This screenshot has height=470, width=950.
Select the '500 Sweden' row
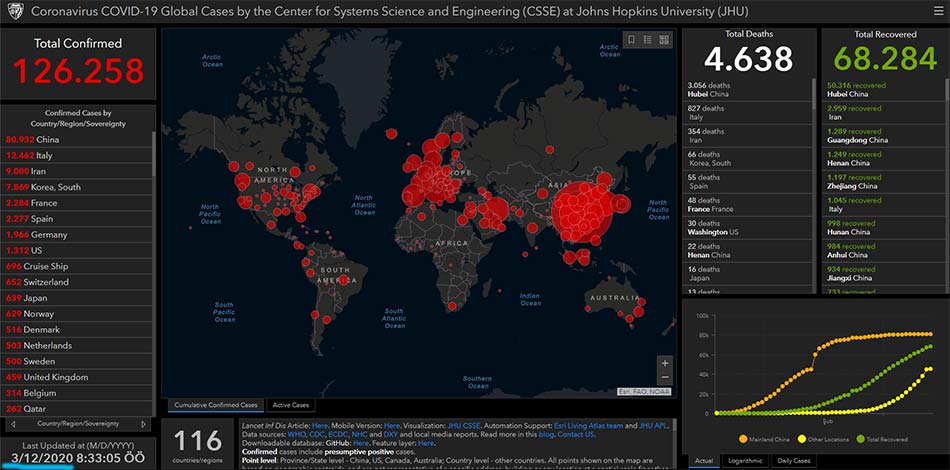click(76, 361)
